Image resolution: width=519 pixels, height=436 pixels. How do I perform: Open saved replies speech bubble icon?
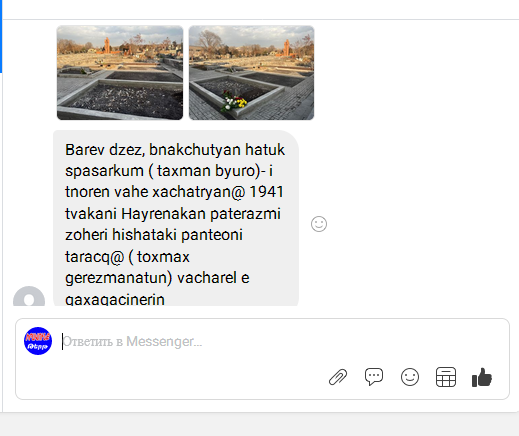(374, 377)
